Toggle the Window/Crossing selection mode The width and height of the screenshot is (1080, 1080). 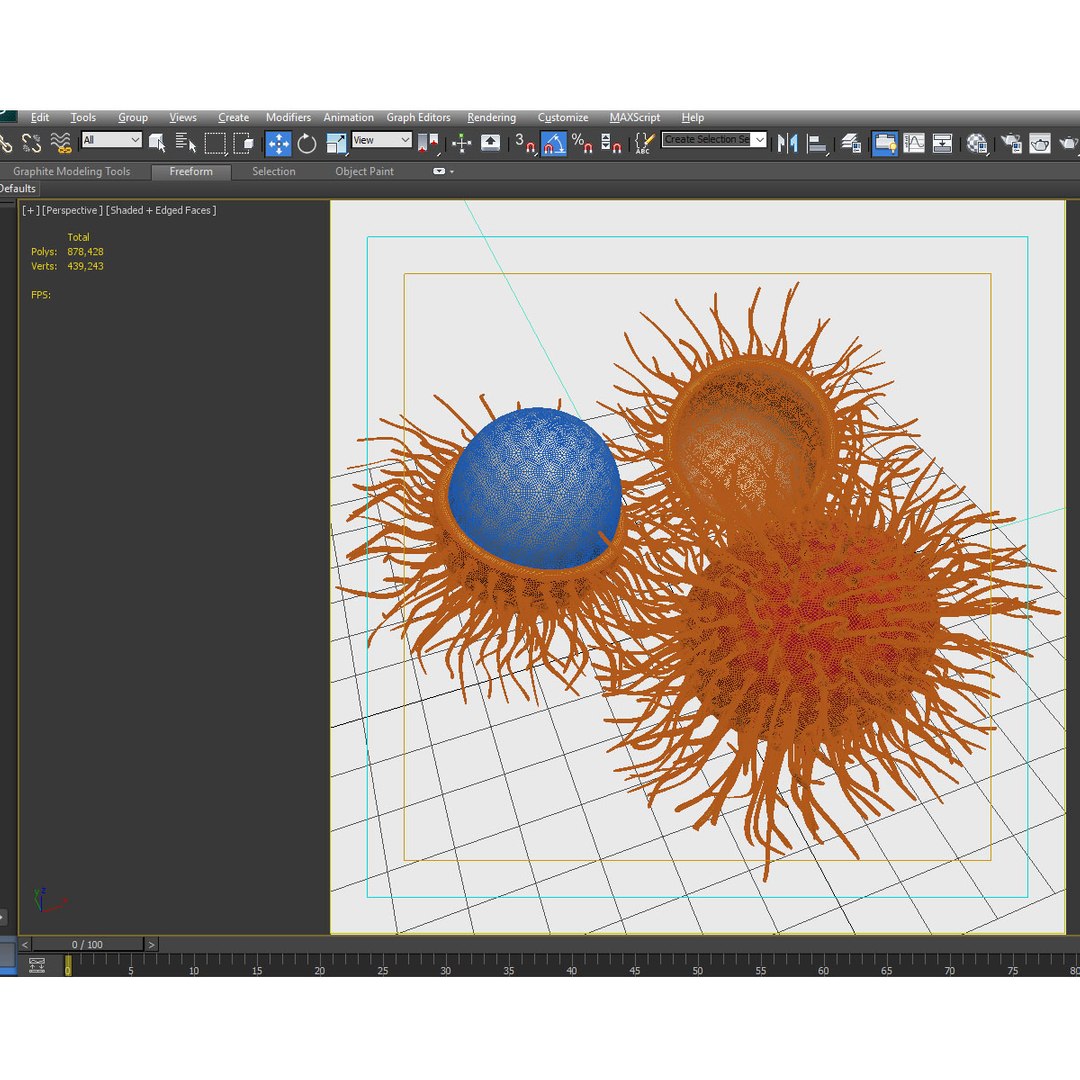(243, 143)
